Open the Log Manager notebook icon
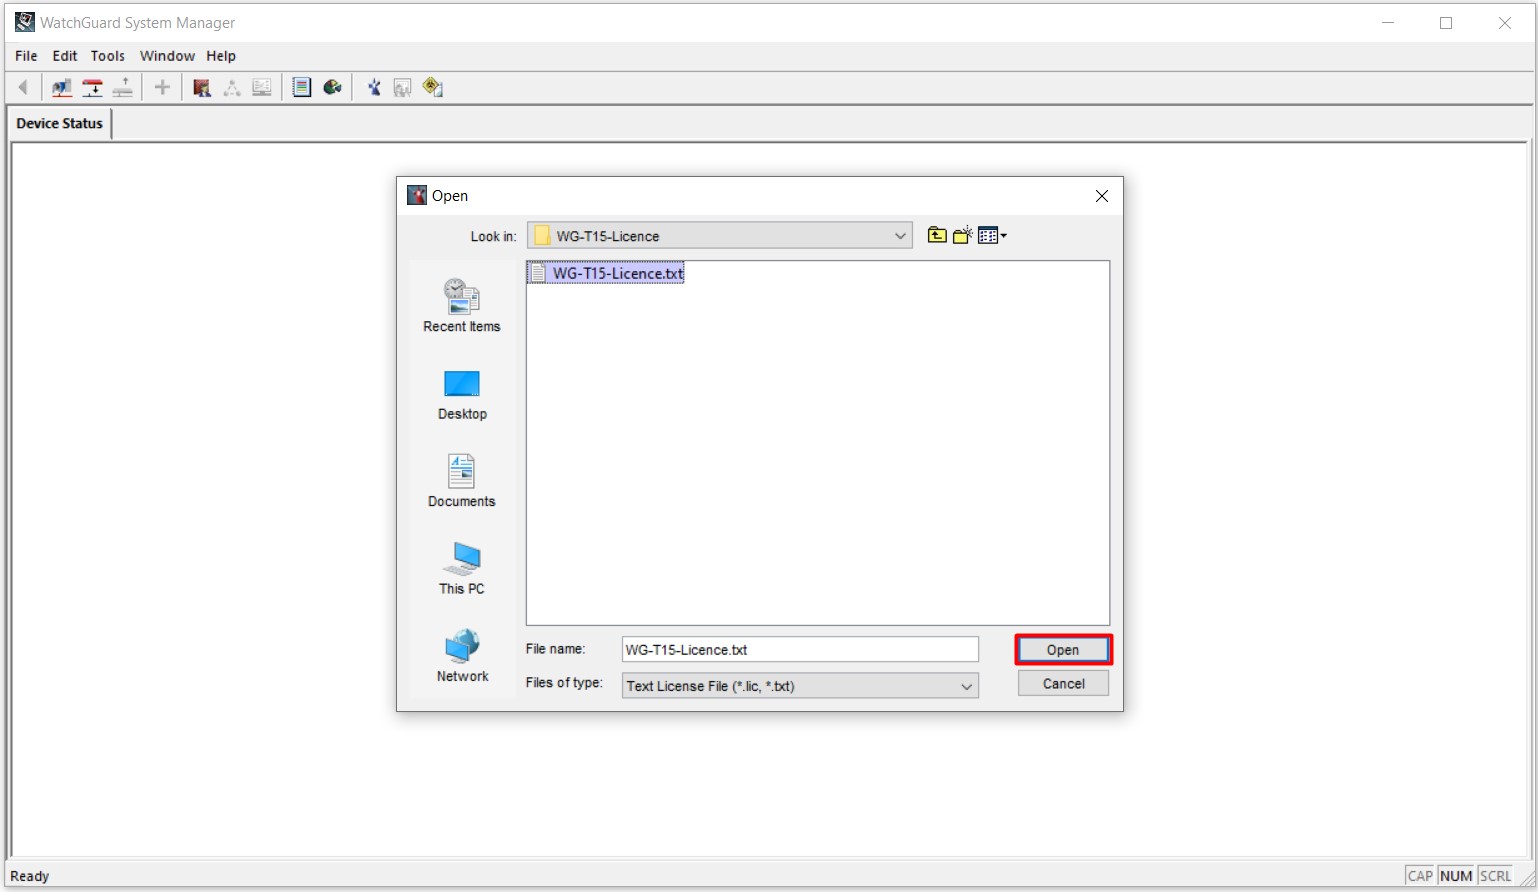This screenshot has width=1538, height=892. [x=302, y=87]
